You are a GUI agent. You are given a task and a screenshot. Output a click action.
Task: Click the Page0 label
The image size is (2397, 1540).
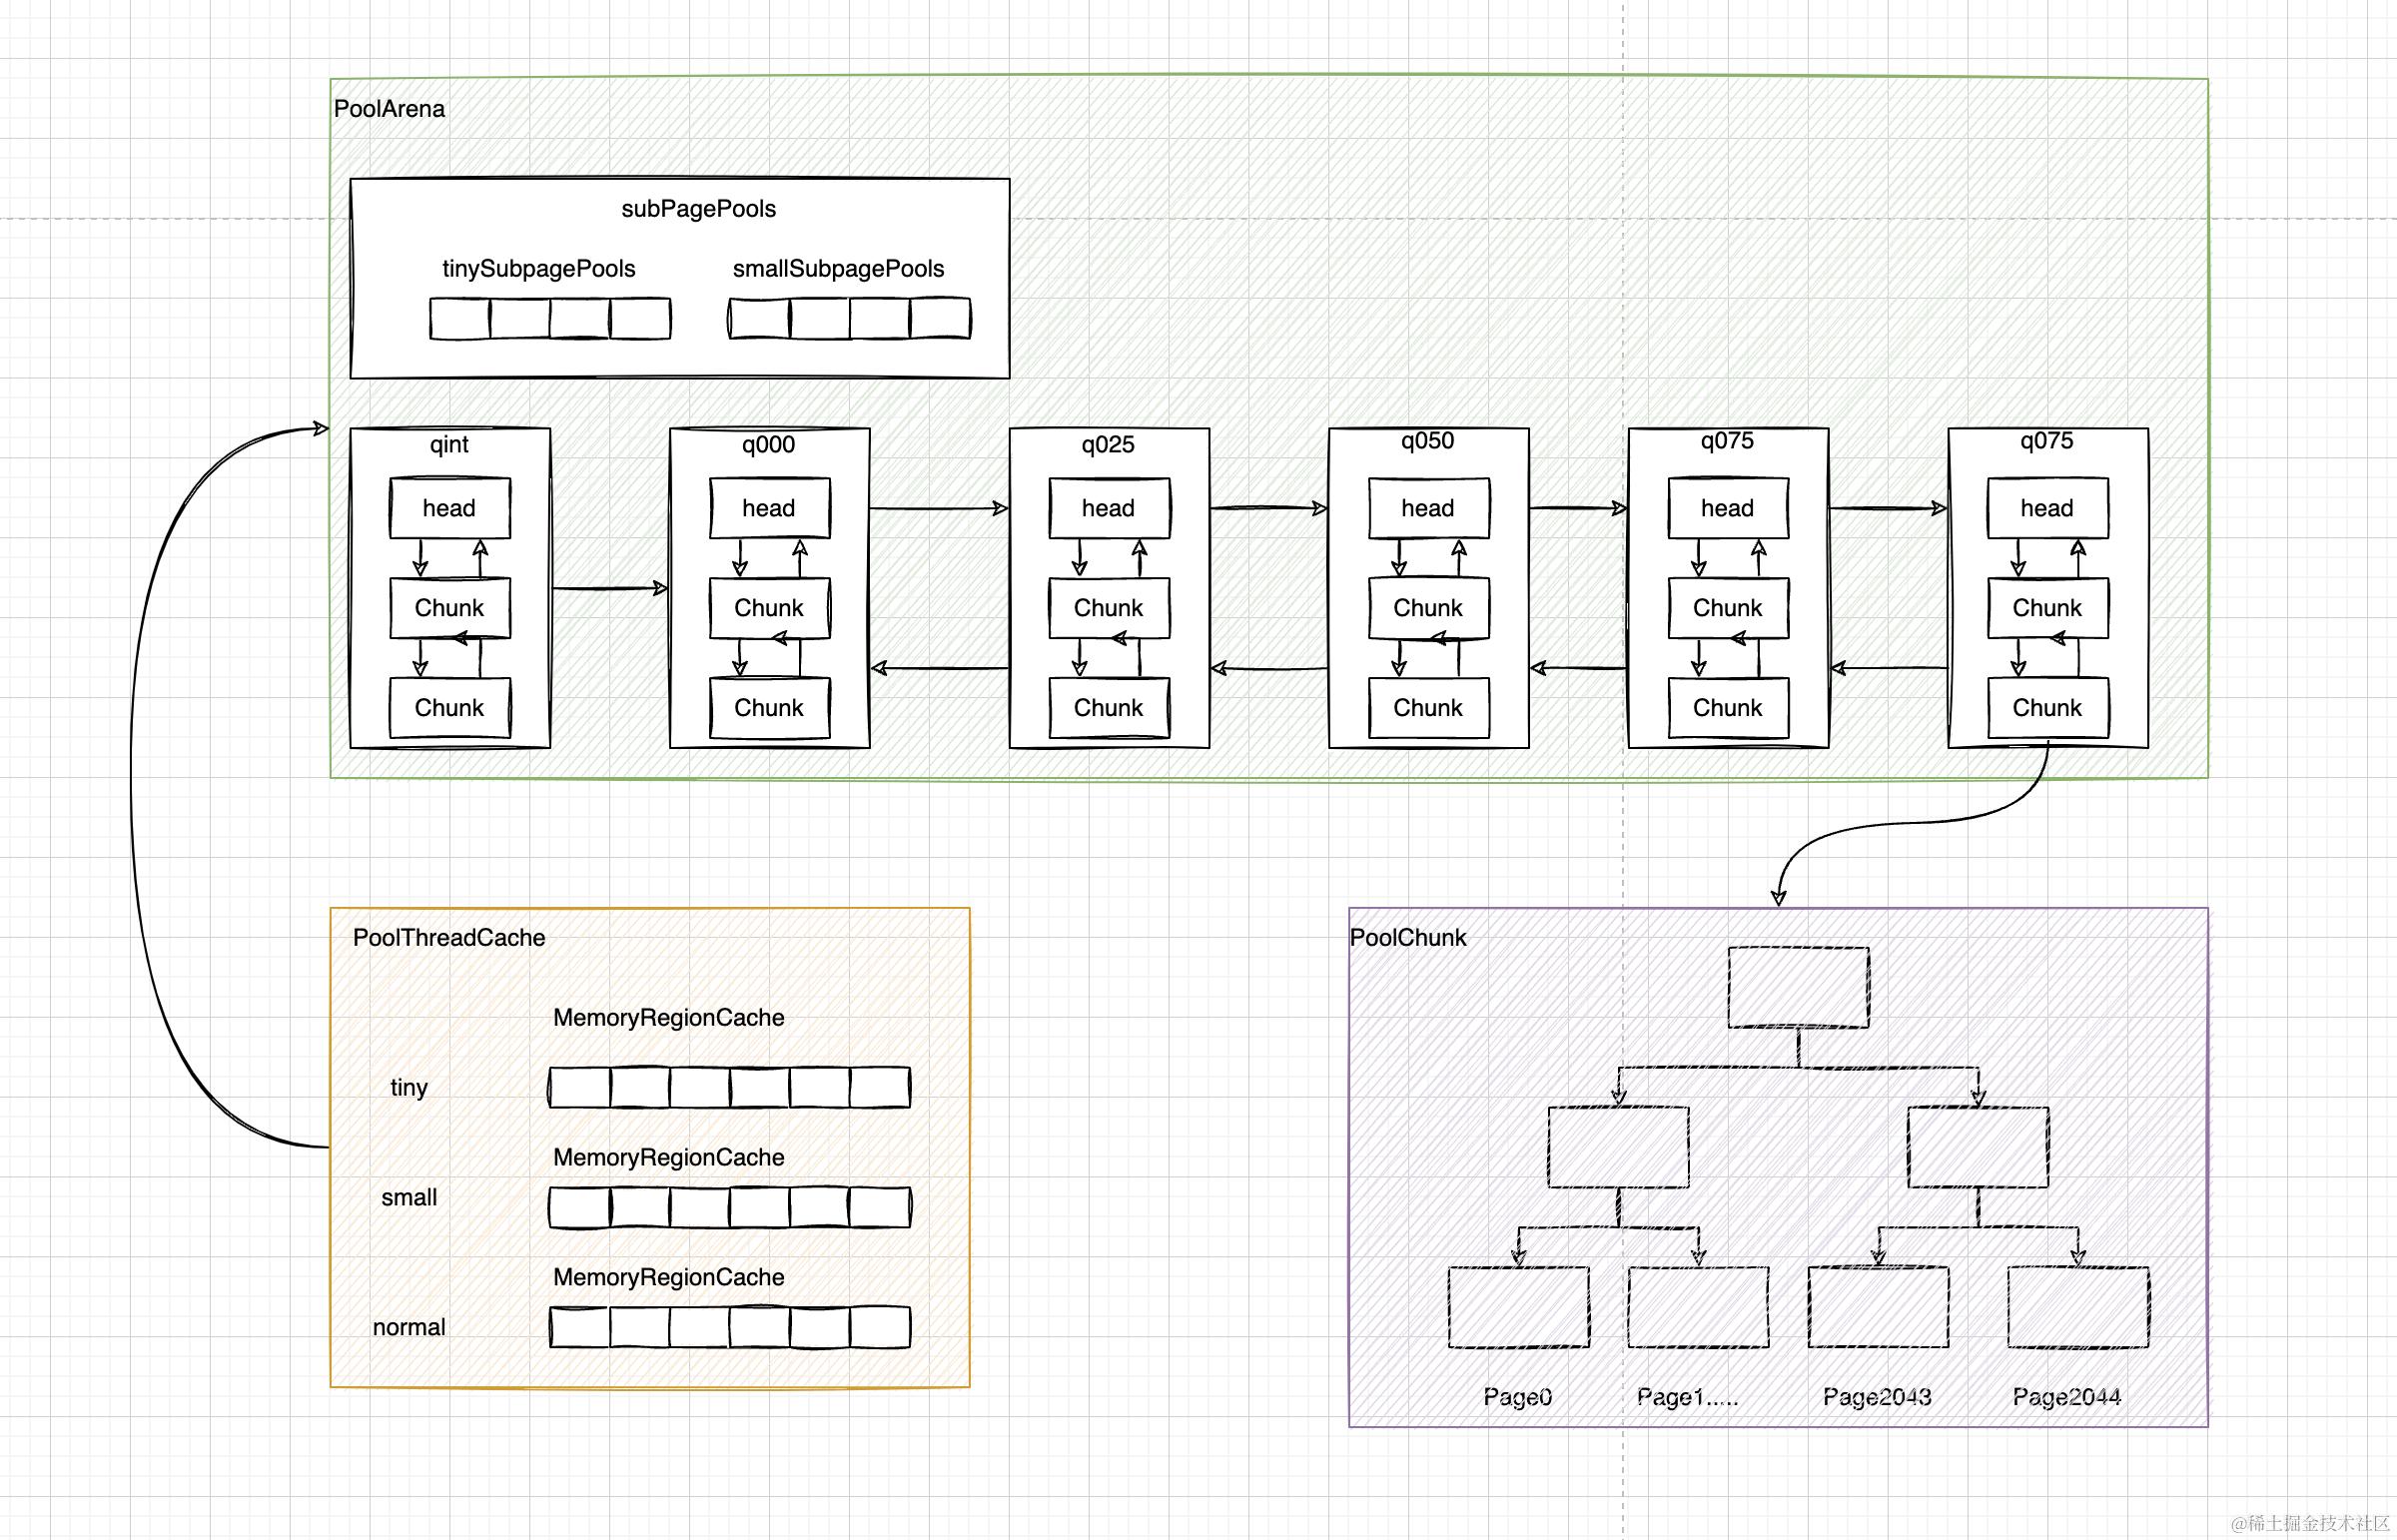click(x=1517, y=1397)
